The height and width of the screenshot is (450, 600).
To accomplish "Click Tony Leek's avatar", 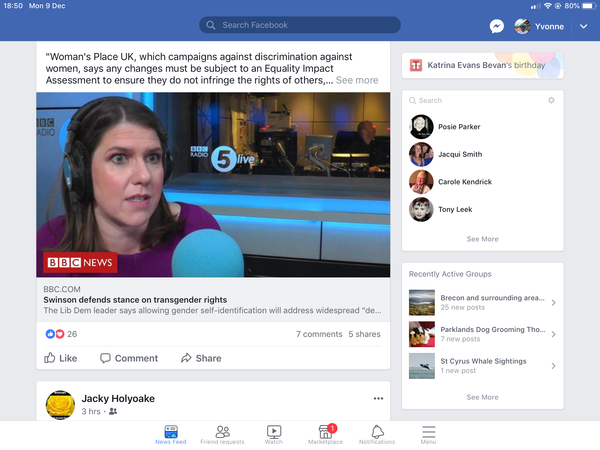I will click(421, 209).
